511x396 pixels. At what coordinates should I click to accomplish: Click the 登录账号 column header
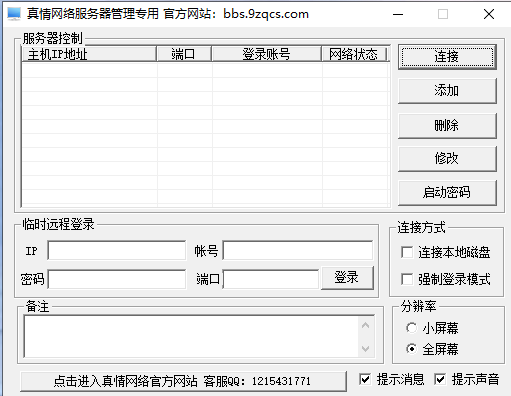266,54
